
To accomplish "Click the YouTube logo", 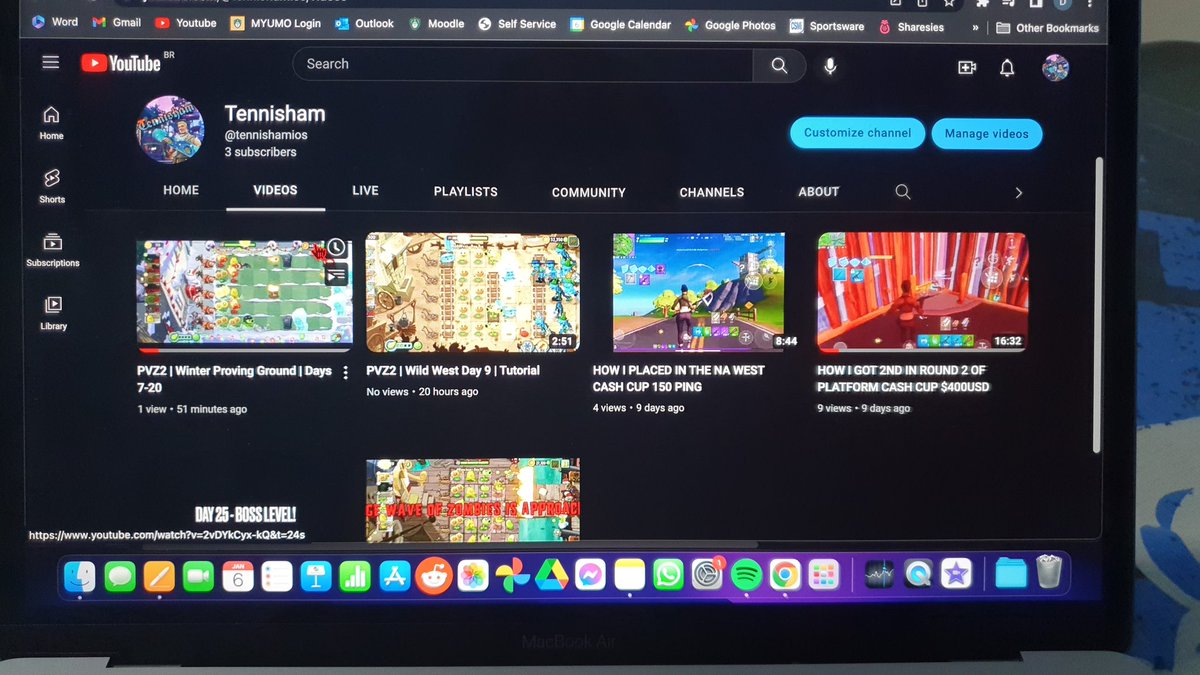I will (x=121, y=63).
